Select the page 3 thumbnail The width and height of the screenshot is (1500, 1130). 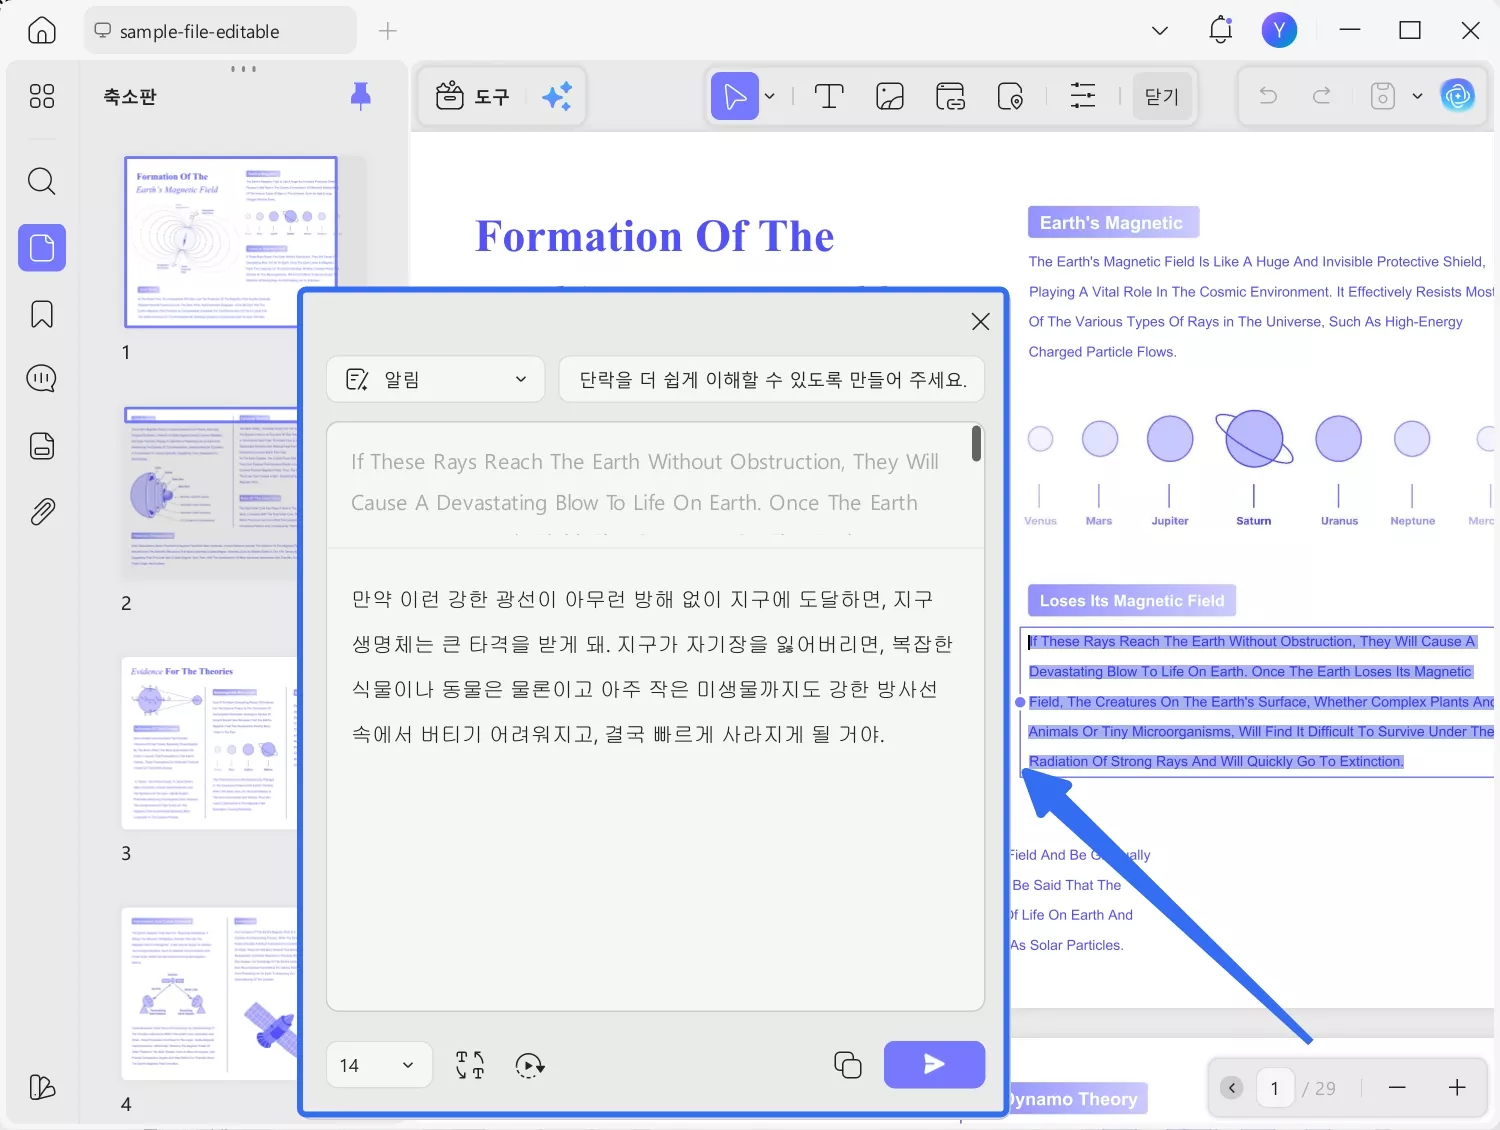(x=210, y=743)
